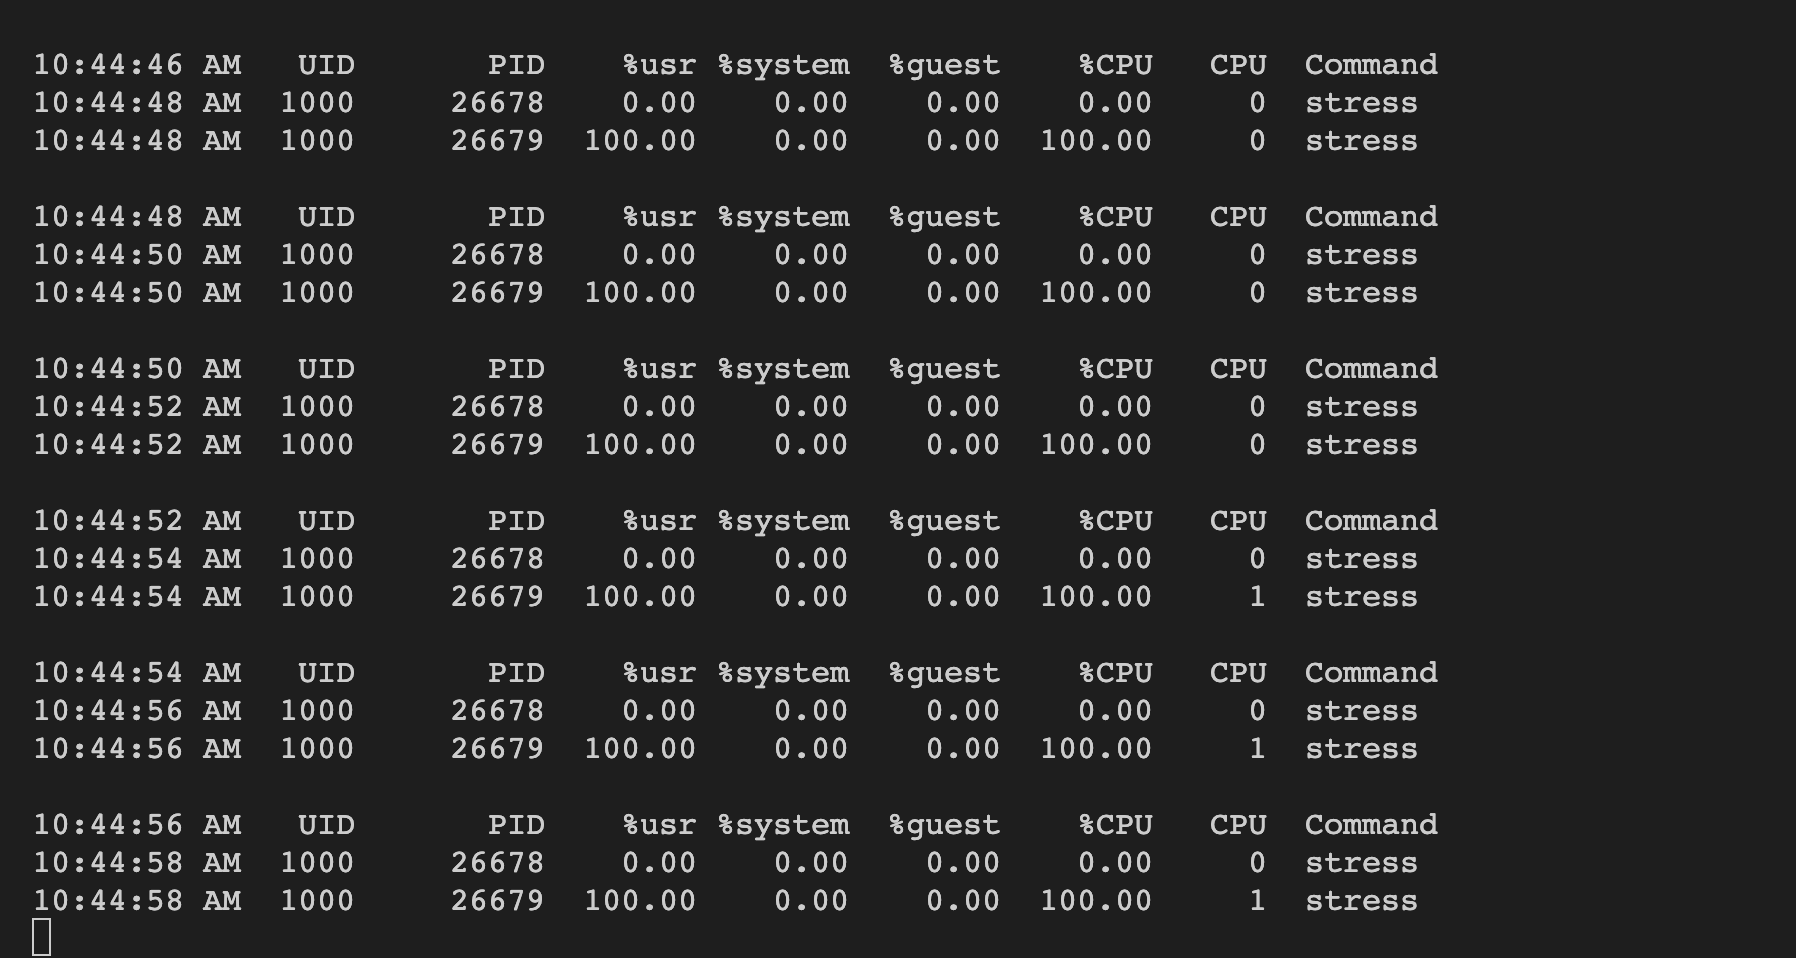Click UID 1000 in the final 26678 row
This screenshot has height=958, width=1796.
tap(317, 863)
